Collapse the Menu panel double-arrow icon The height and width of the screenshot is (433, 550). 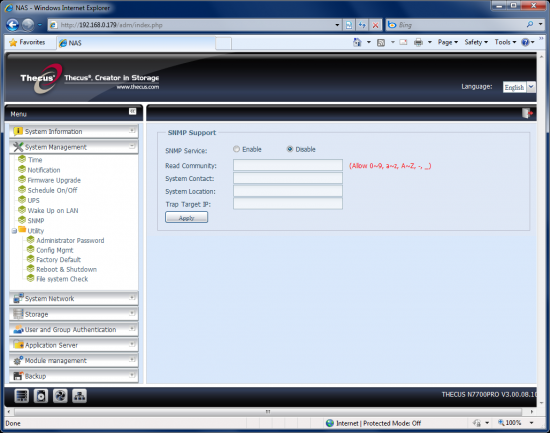pyautogui.click(x=132, y=111)
